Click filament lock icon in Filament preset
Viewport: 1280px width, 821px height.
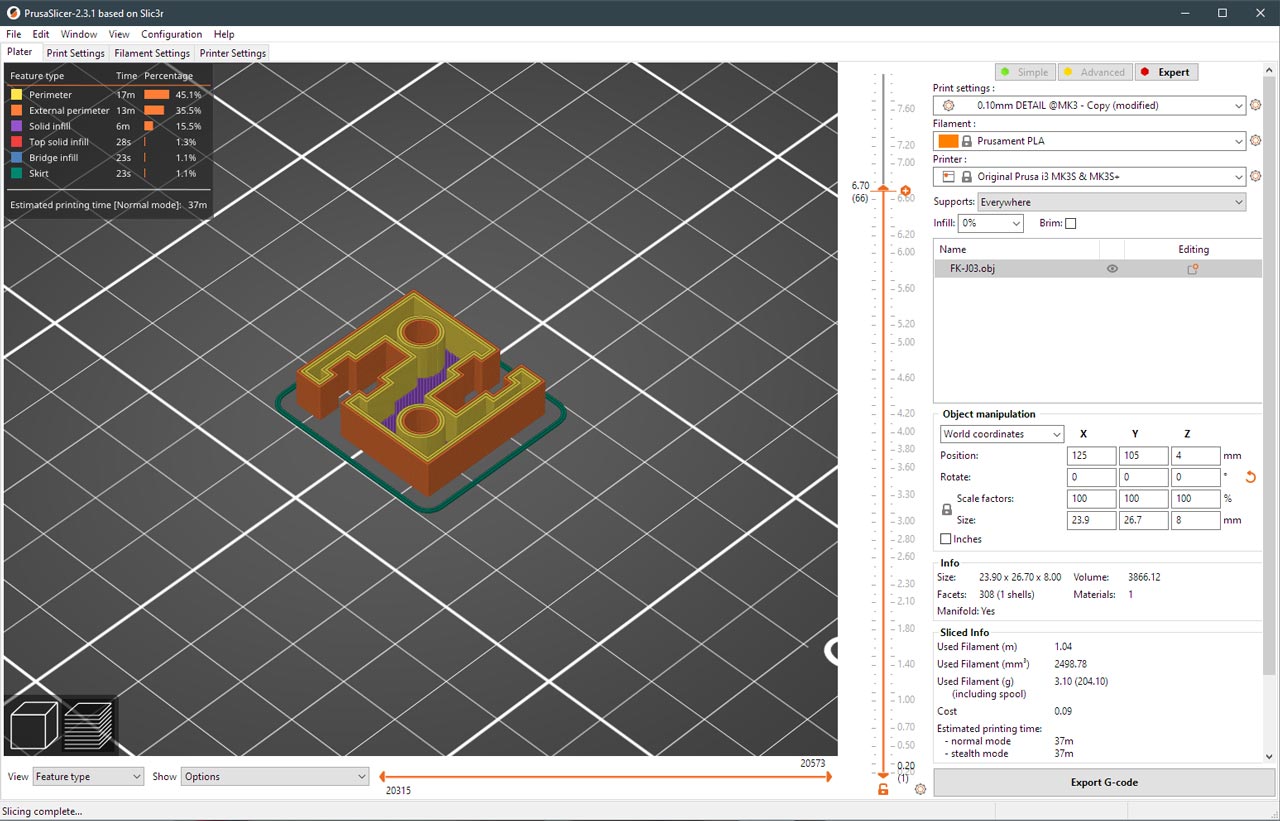(967, 141)
